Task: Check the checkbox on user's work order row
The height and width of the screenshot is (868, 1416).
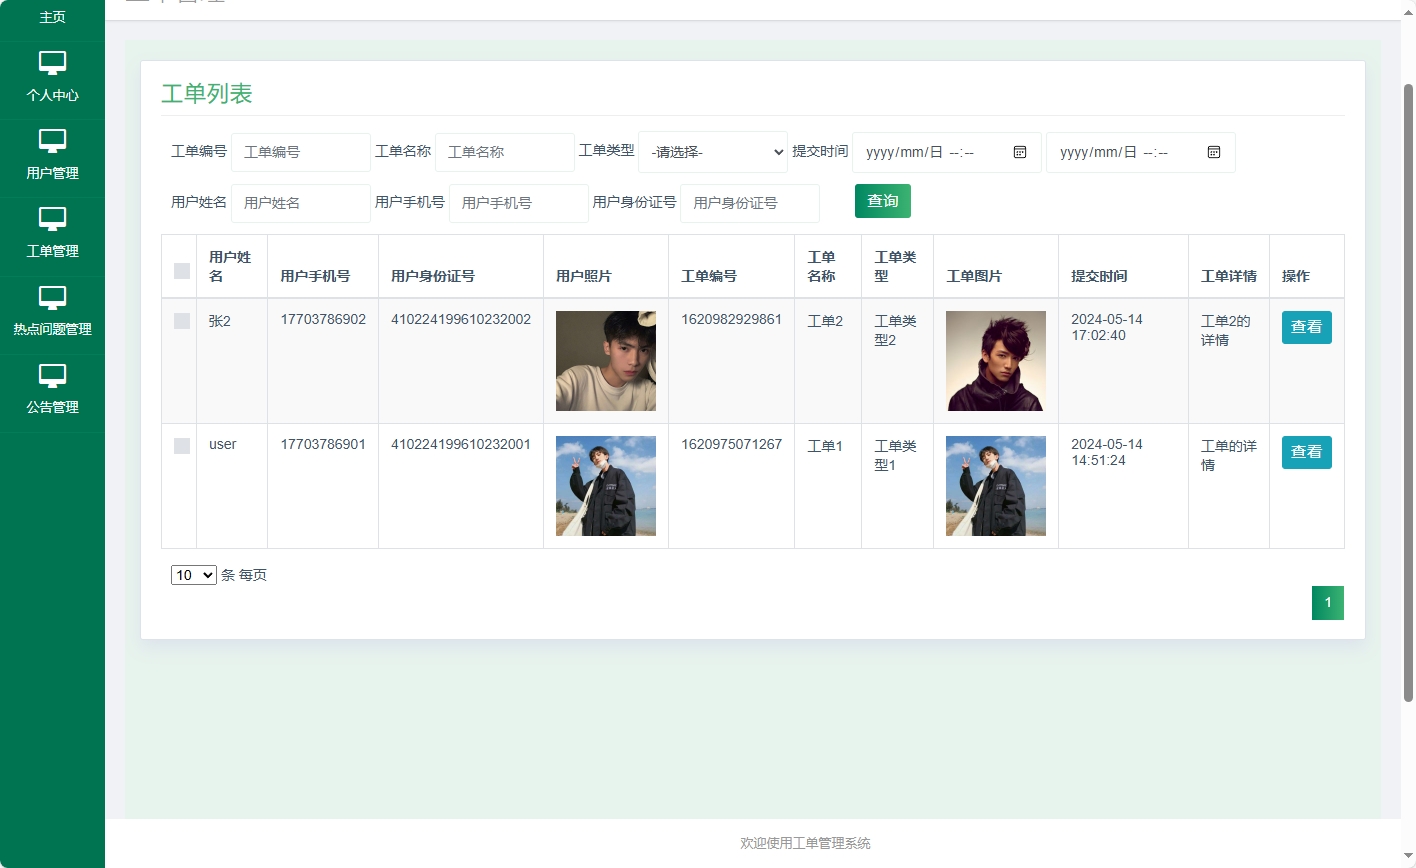Action: [180, 446]
